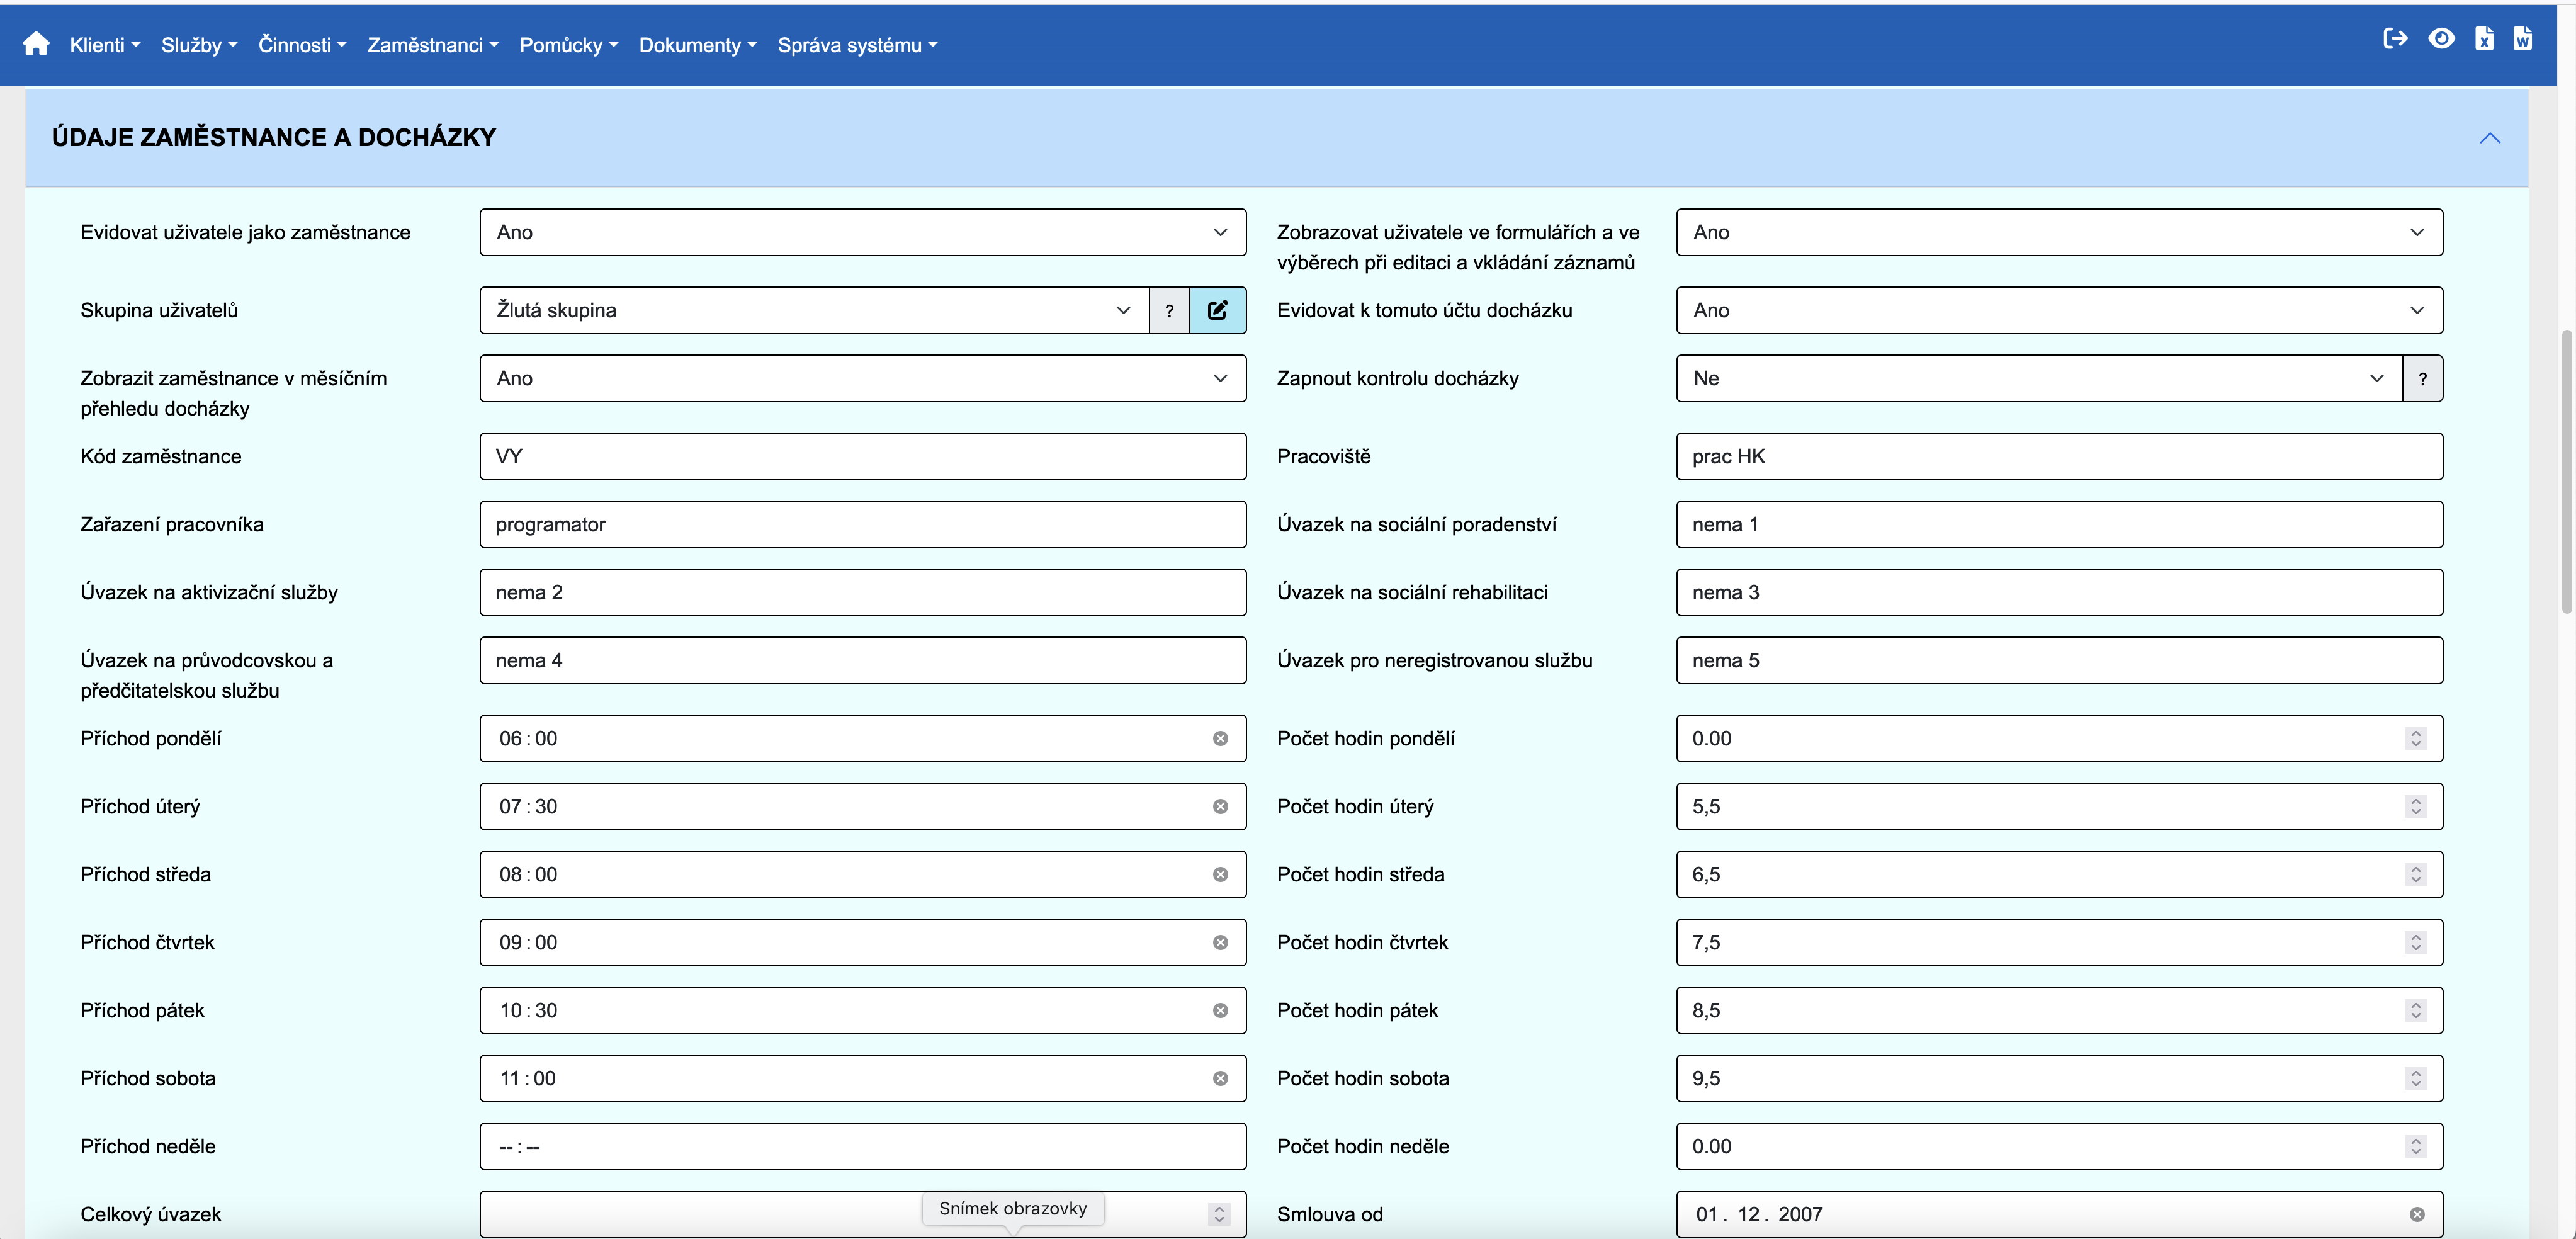Open Evidovat uživatele jako zaměstnance dropdown

pyautogui.click(x=862, y=232)
